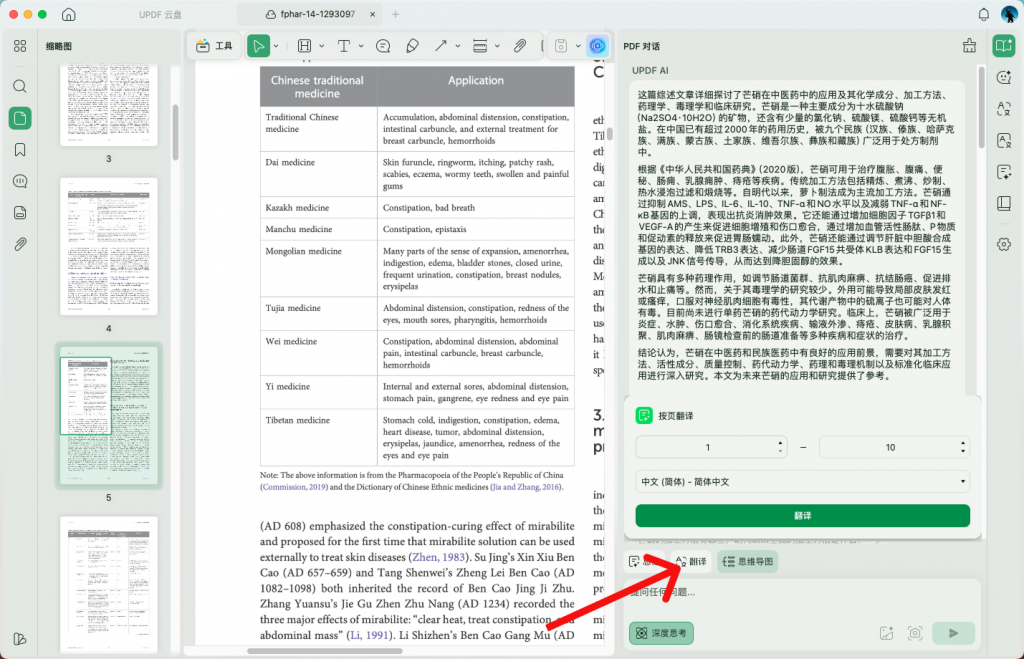Open the comments sidebar panel

(20, 181)
